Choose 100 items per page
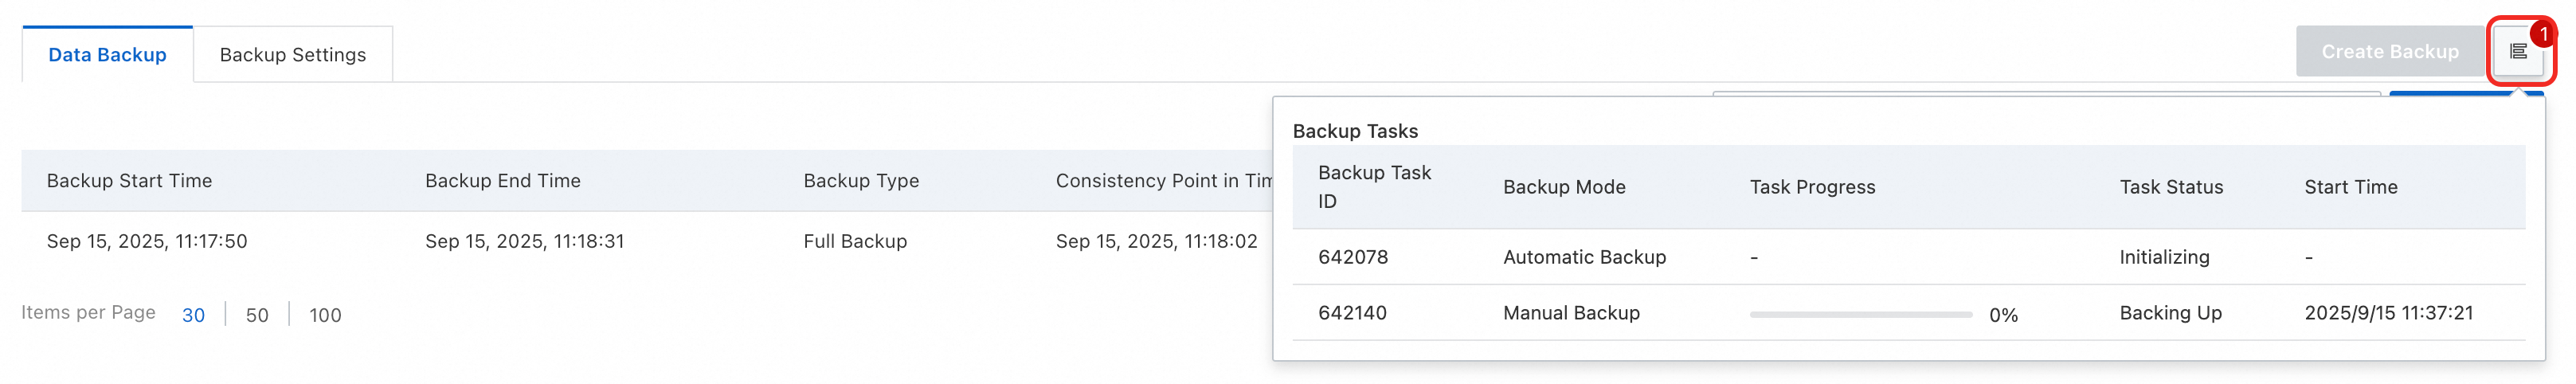Image resolution: width=2576 pixels, height=384 pixels. point(325,315)
